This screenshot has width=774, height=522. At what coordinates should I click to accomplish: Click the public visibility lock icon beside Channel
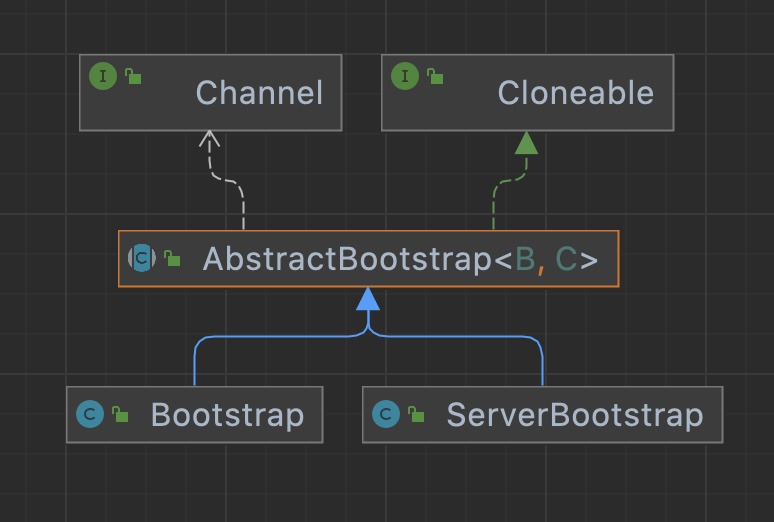click(x=133, y=77)
